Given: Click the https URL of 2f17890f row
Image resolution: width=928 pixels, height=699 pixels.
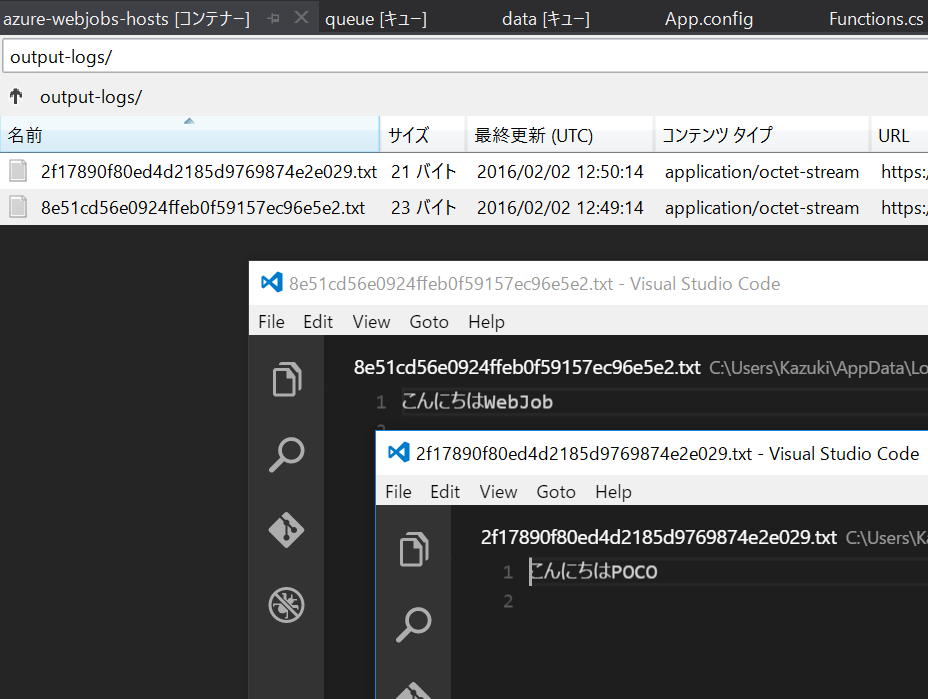Looking at the screenshot, I should pos(904,172).
